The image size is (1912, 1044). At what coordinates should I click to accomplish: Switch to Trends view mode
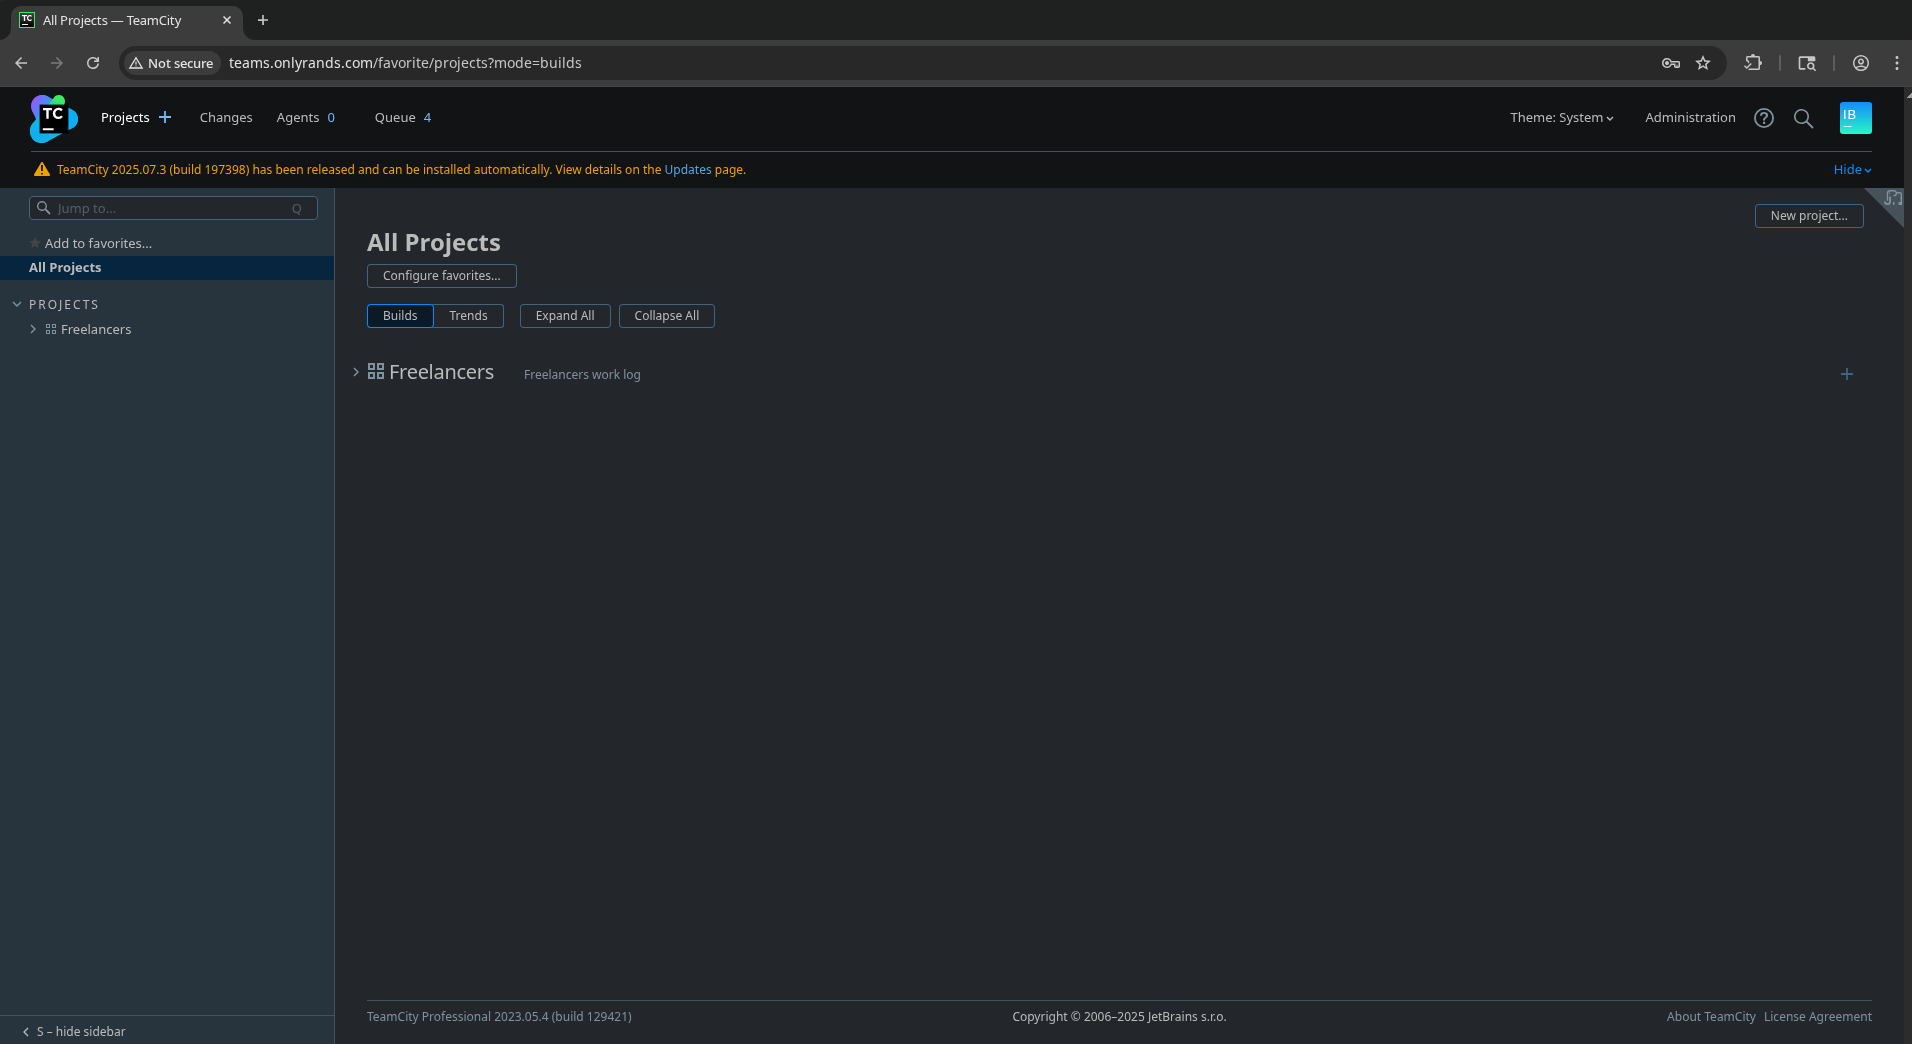click(x=468, y=316)
